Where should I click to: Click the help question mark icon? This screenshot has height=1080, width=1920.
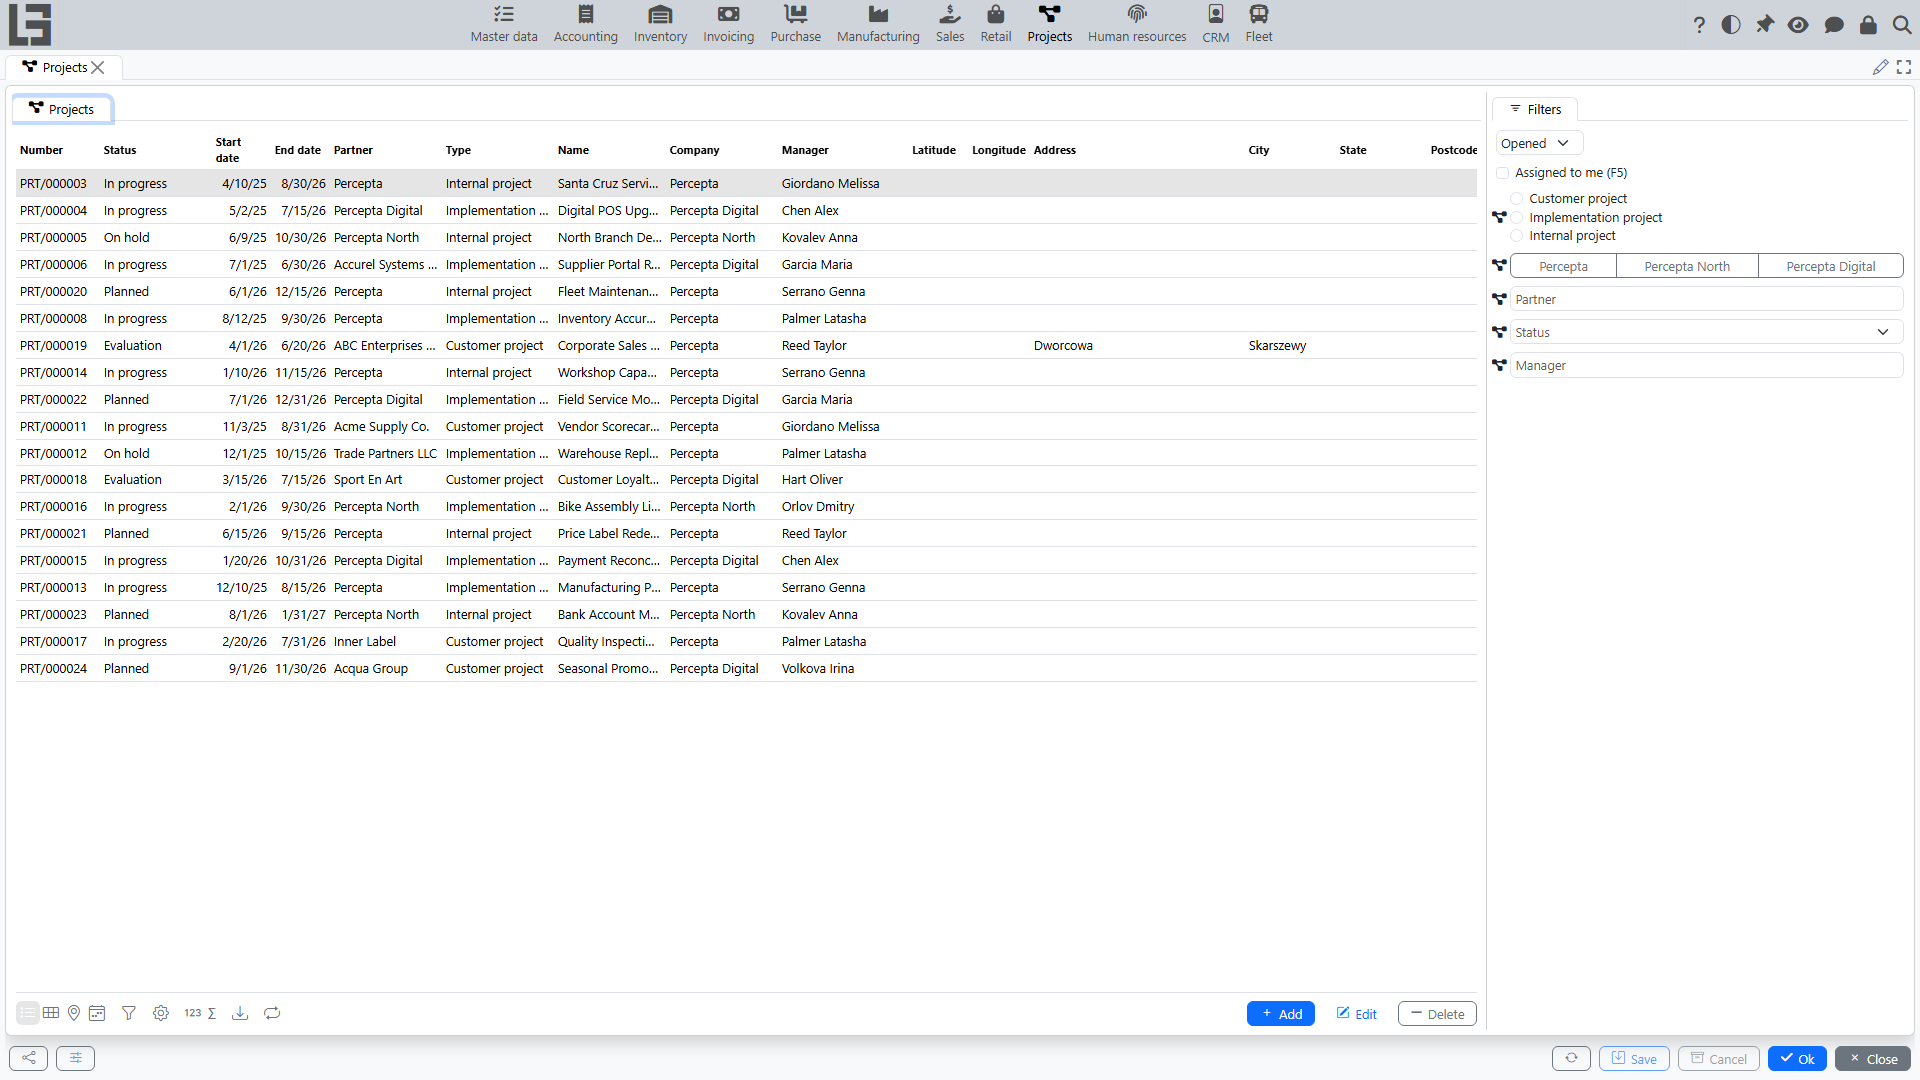click(x=1699, y=25)
